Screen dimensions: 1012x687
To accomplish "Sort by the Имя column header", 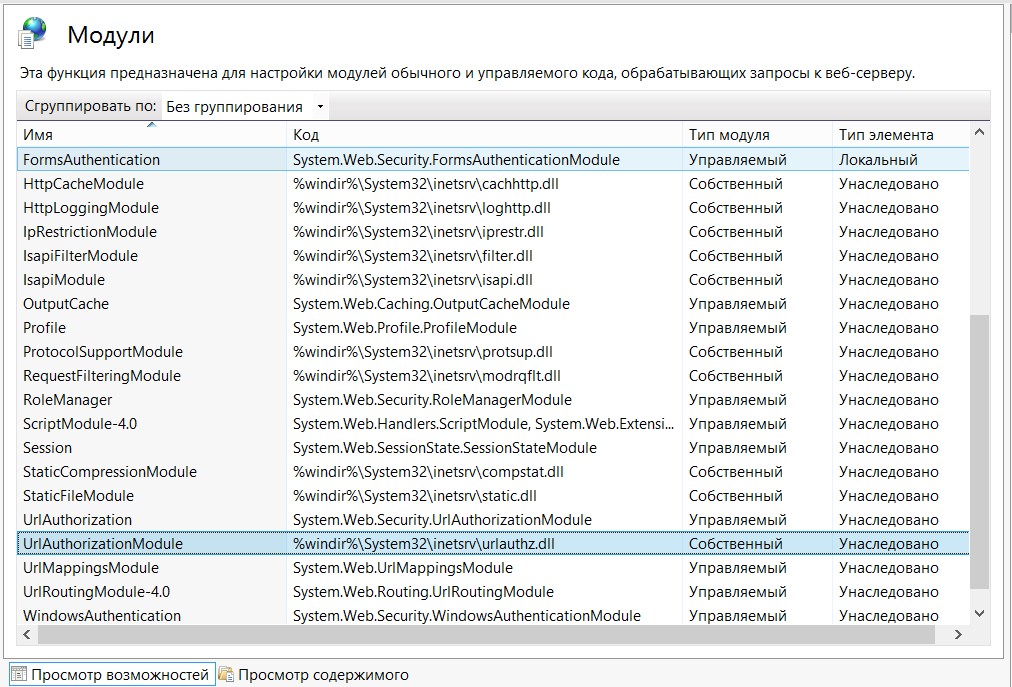I will [152, 135].
